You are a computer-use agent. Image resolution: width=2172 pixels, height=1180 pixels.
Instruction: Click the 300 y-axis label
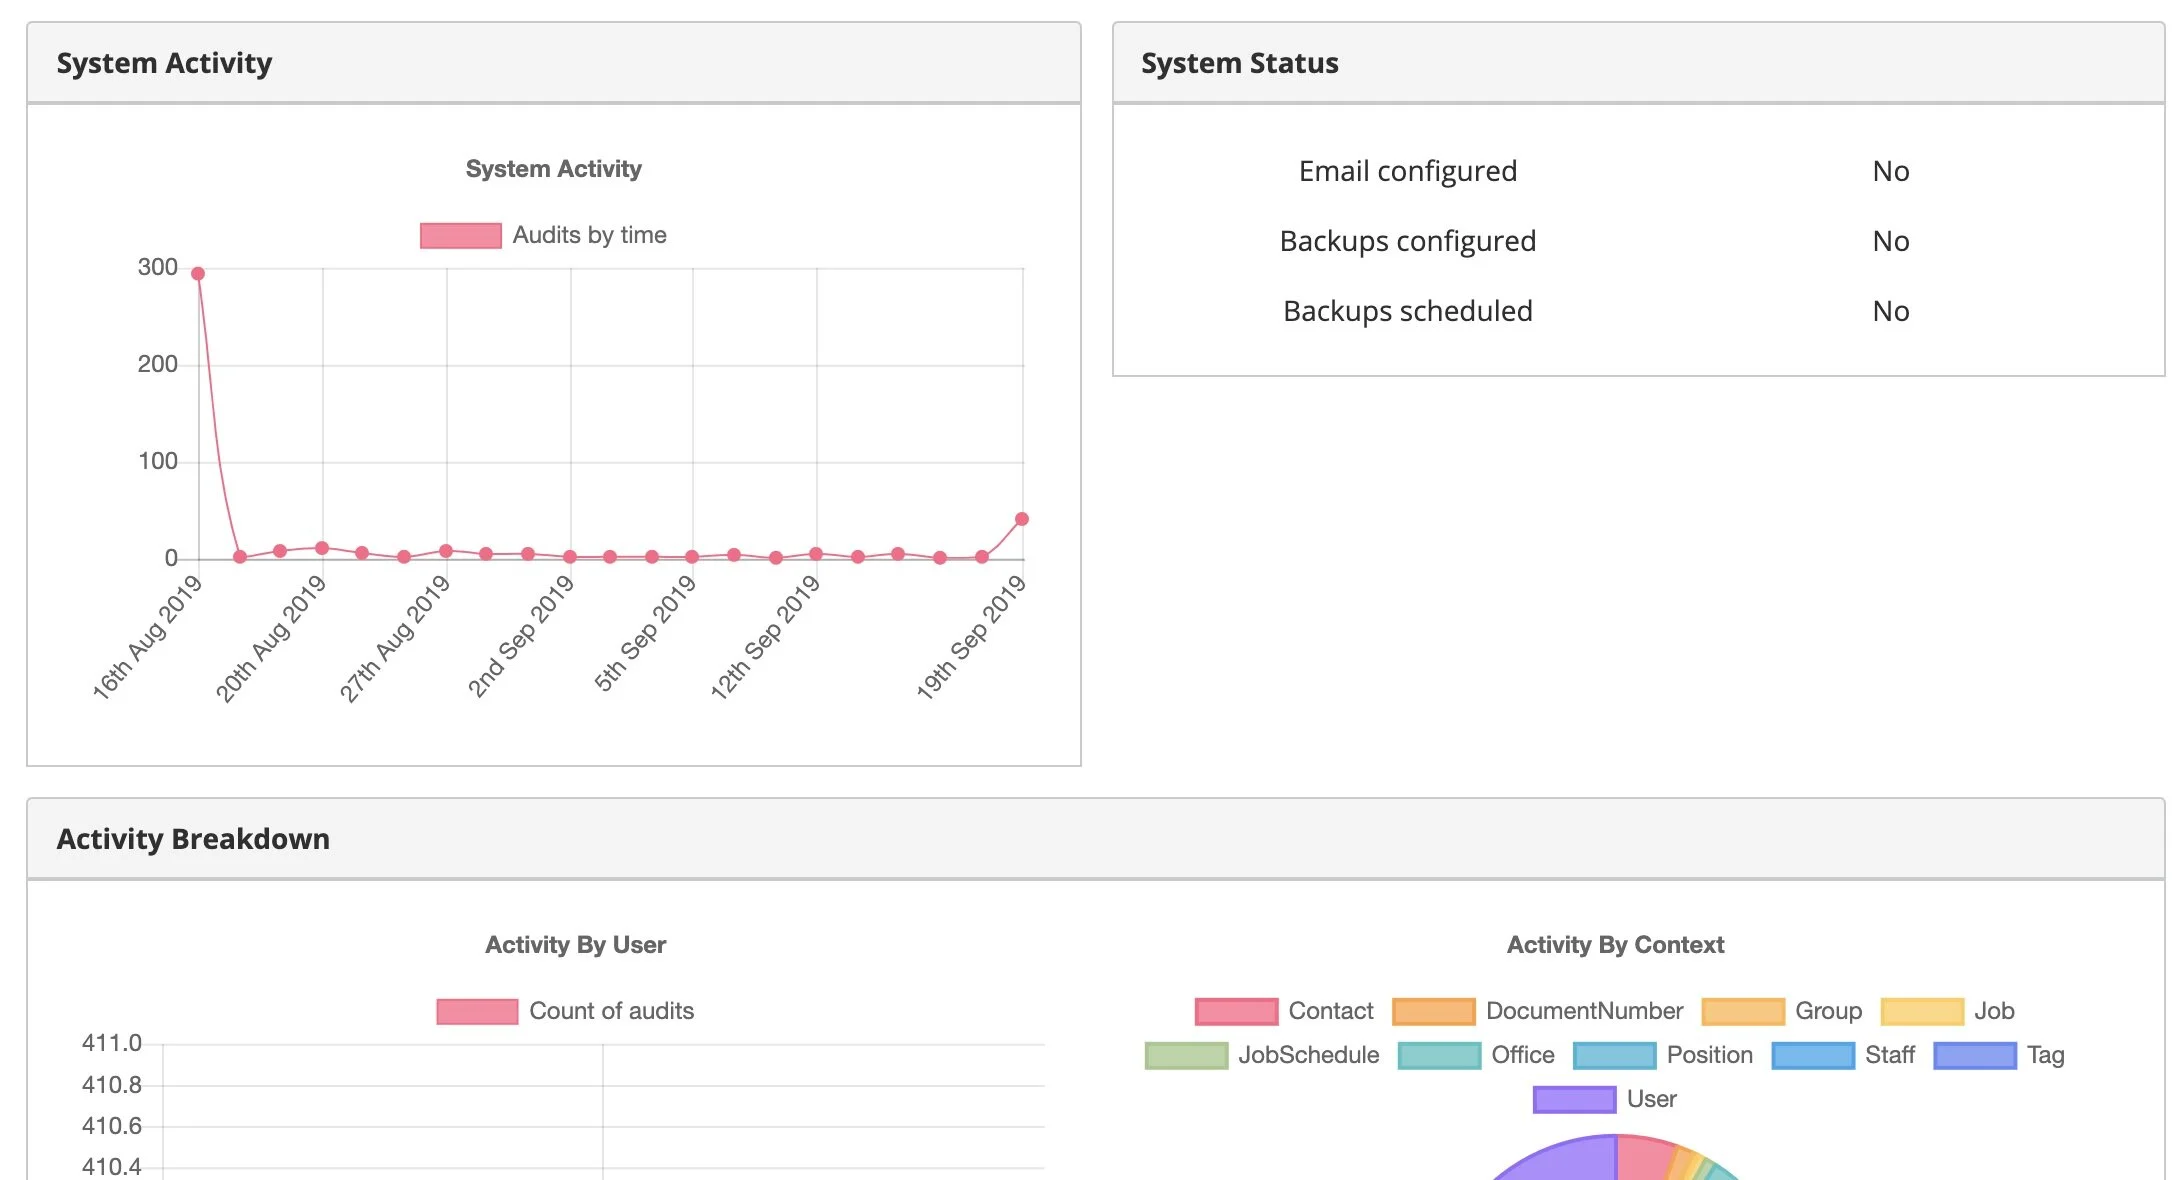tap(158, 267)
